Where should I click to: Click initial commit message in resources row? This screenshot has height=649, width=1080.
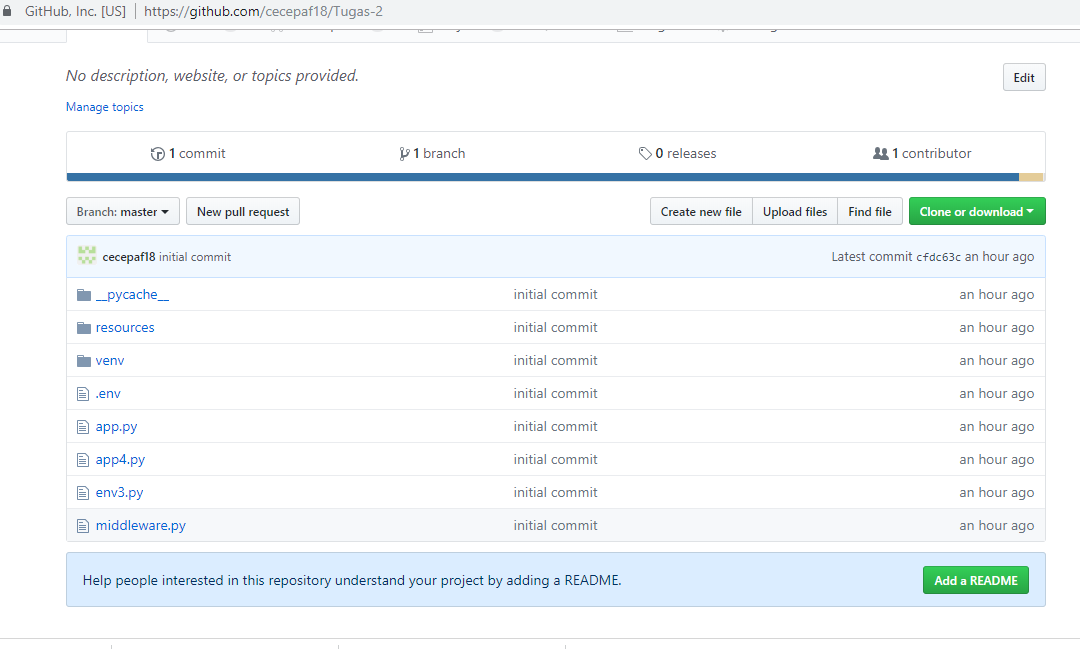pyautogui.click(x=555, y=328)
